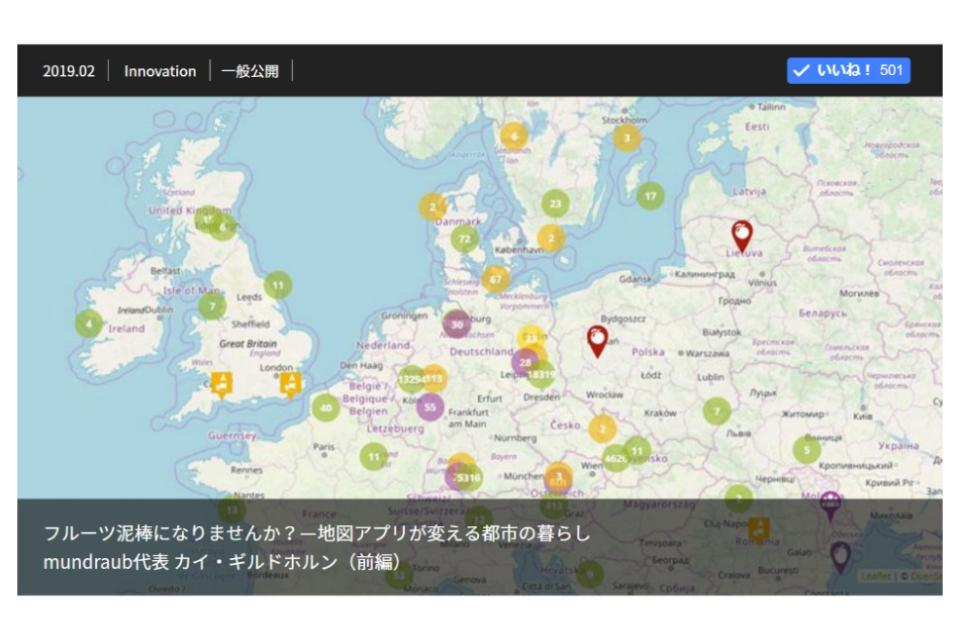Click the green cluster 4 over Ireland
This screenshot has height=639, width=960.
point(89,324)
